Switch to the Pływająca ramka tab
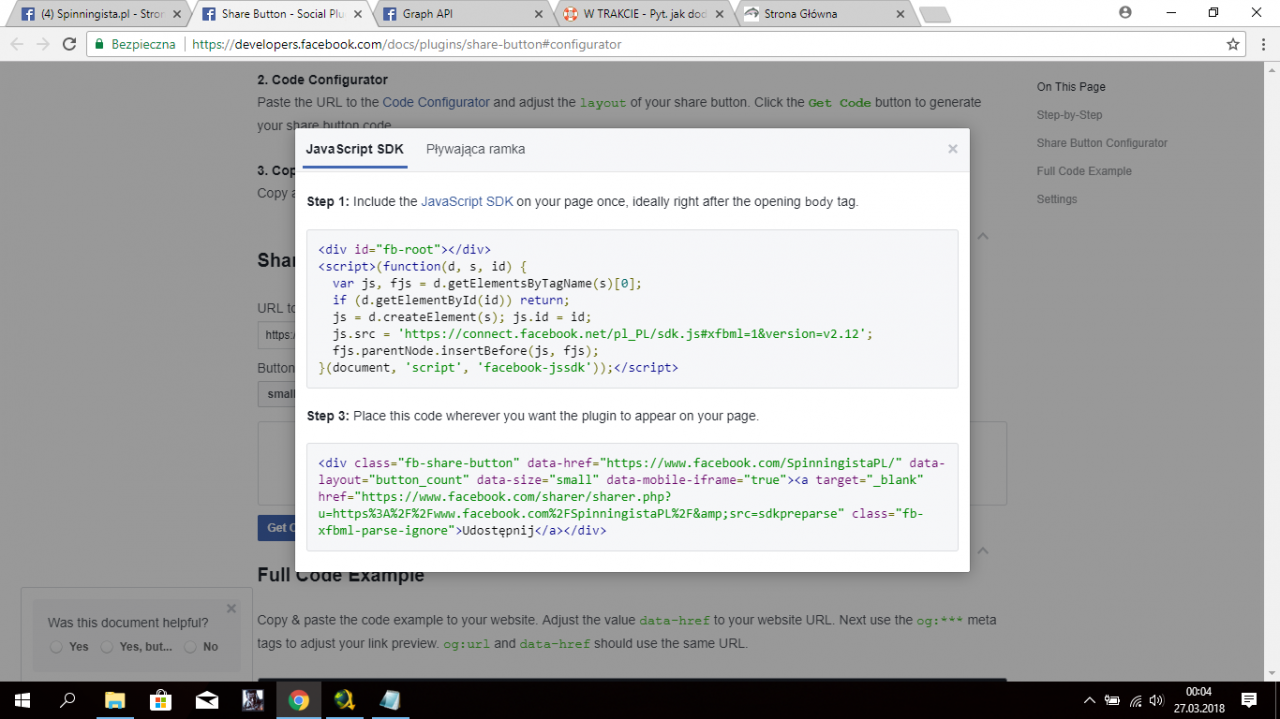This screenshot has width=1280, height=719. pyautogui.click(x=475, y=149)
